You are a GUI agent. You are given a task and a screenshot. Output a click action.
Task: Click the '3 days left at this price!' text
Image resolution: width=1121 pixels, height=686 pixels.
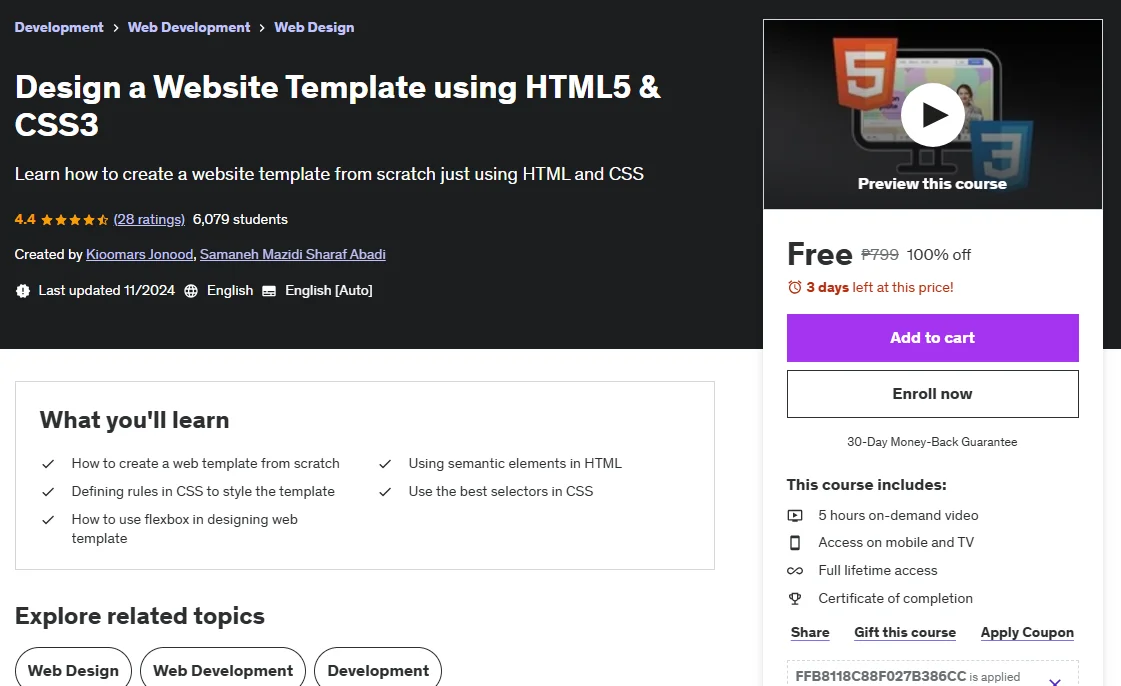click(880, 287)
